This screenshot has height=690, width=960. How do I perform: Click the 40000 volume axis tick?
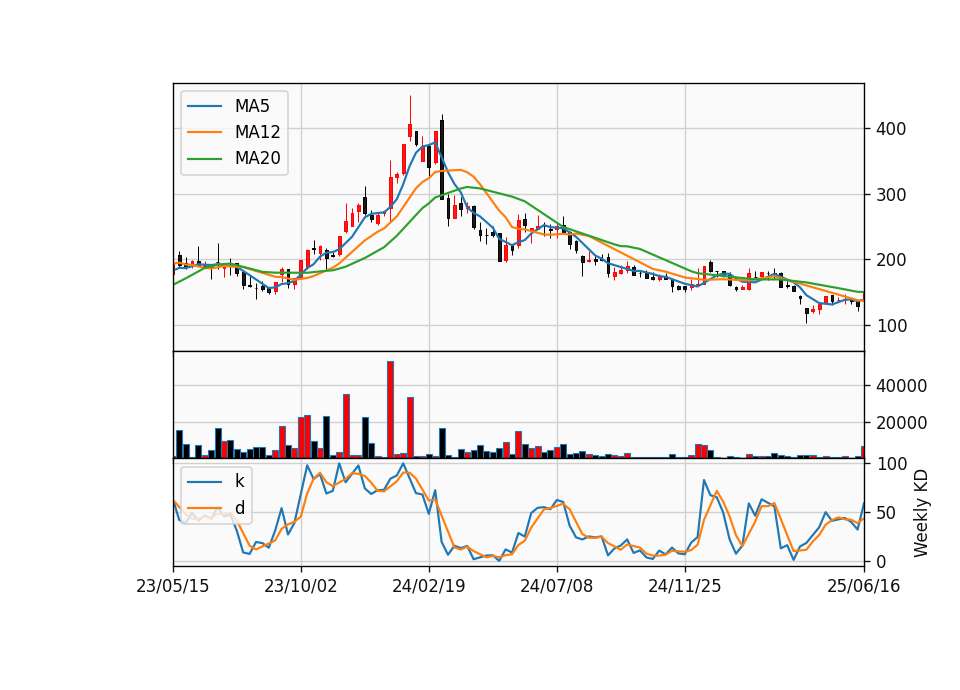(x=901, y=386)
